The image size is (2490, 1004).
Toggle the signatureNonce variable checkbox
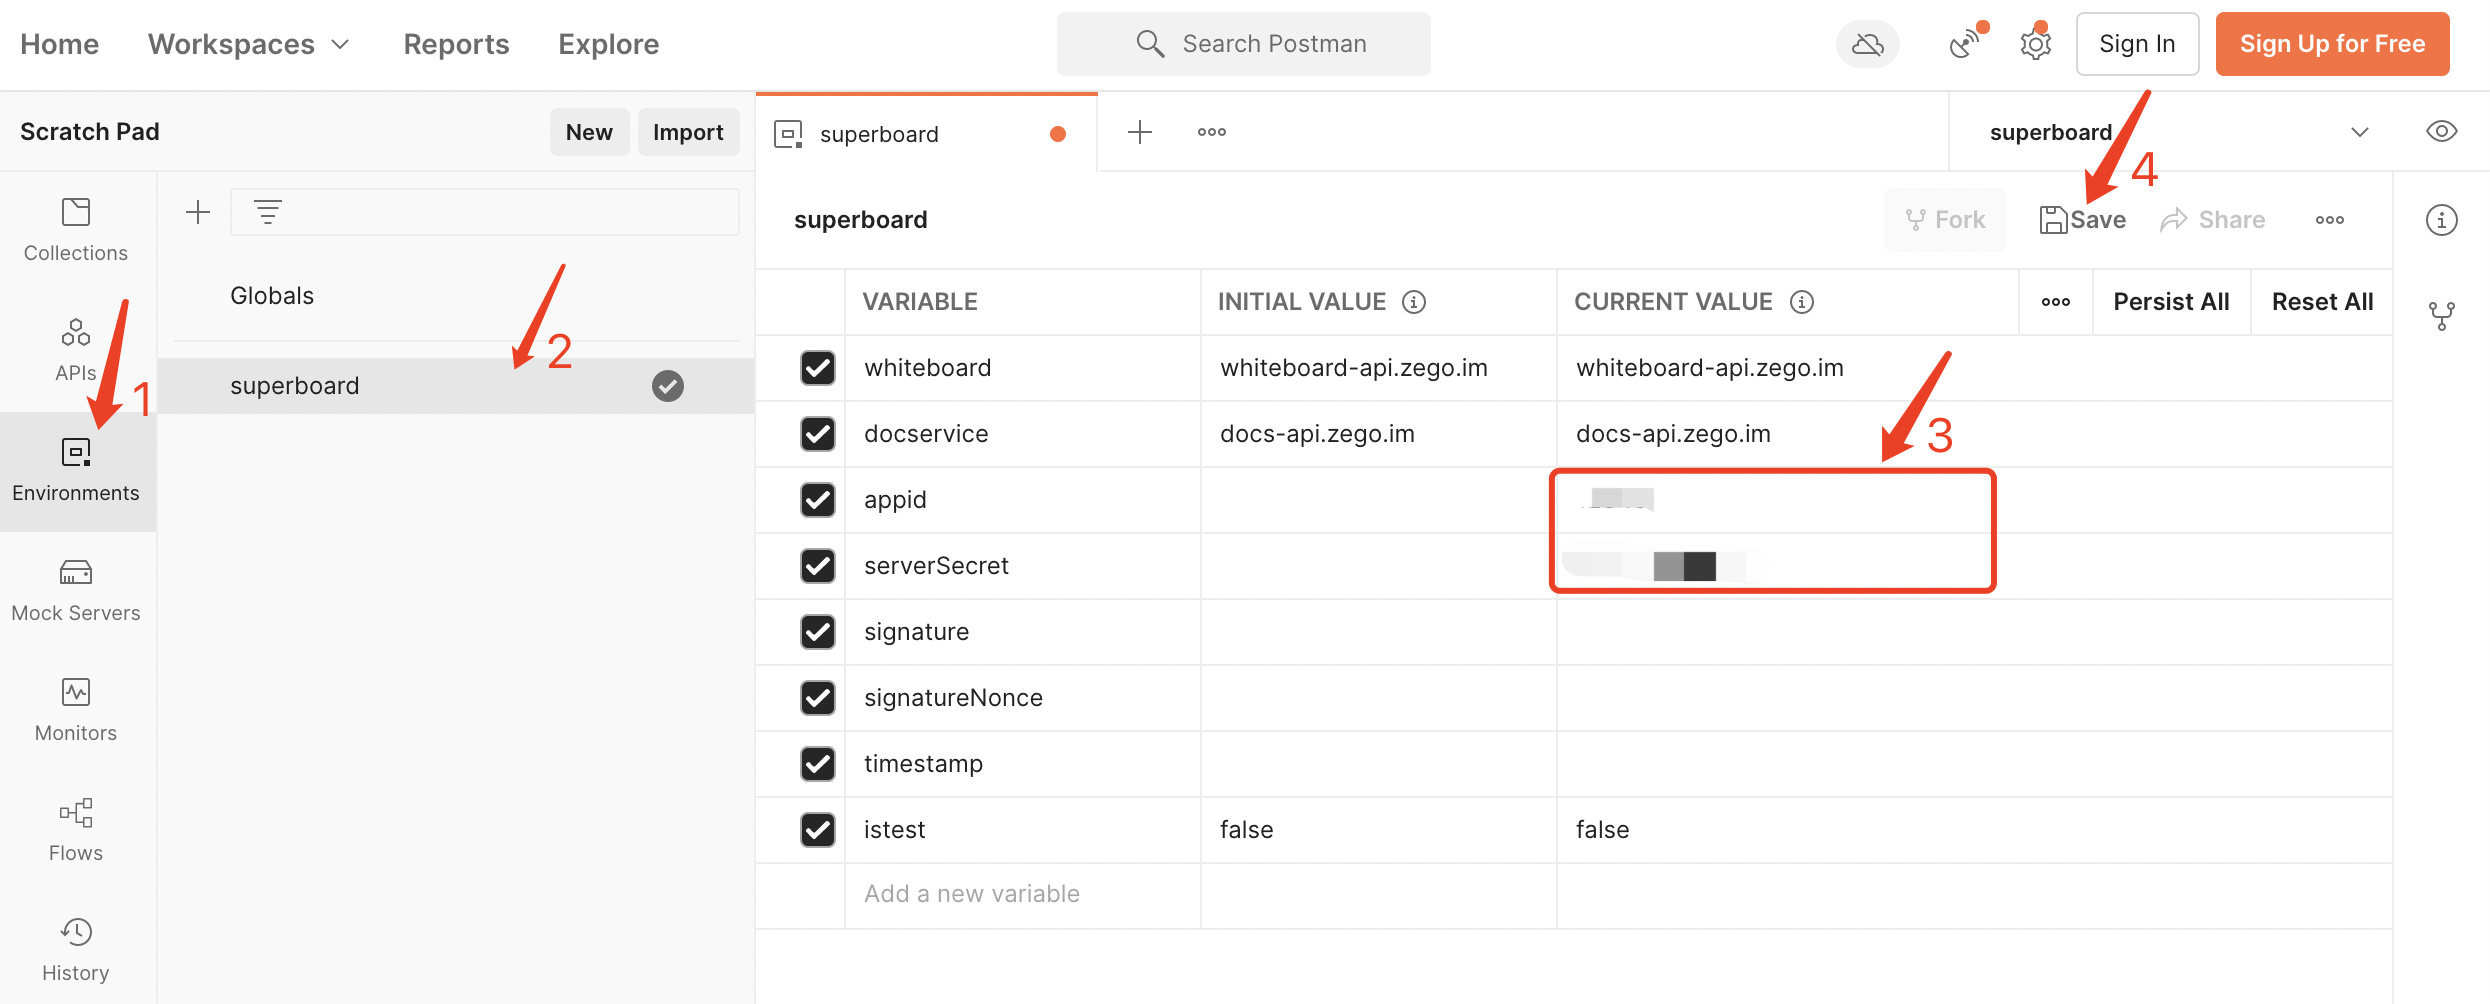818,698
